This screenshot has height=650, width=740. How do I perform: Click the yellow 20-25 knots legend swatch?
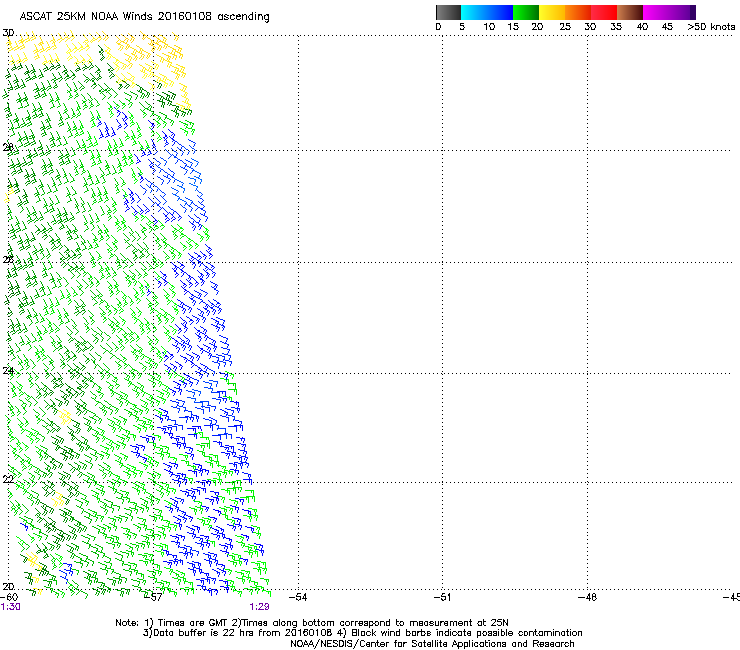coord(552,12)
